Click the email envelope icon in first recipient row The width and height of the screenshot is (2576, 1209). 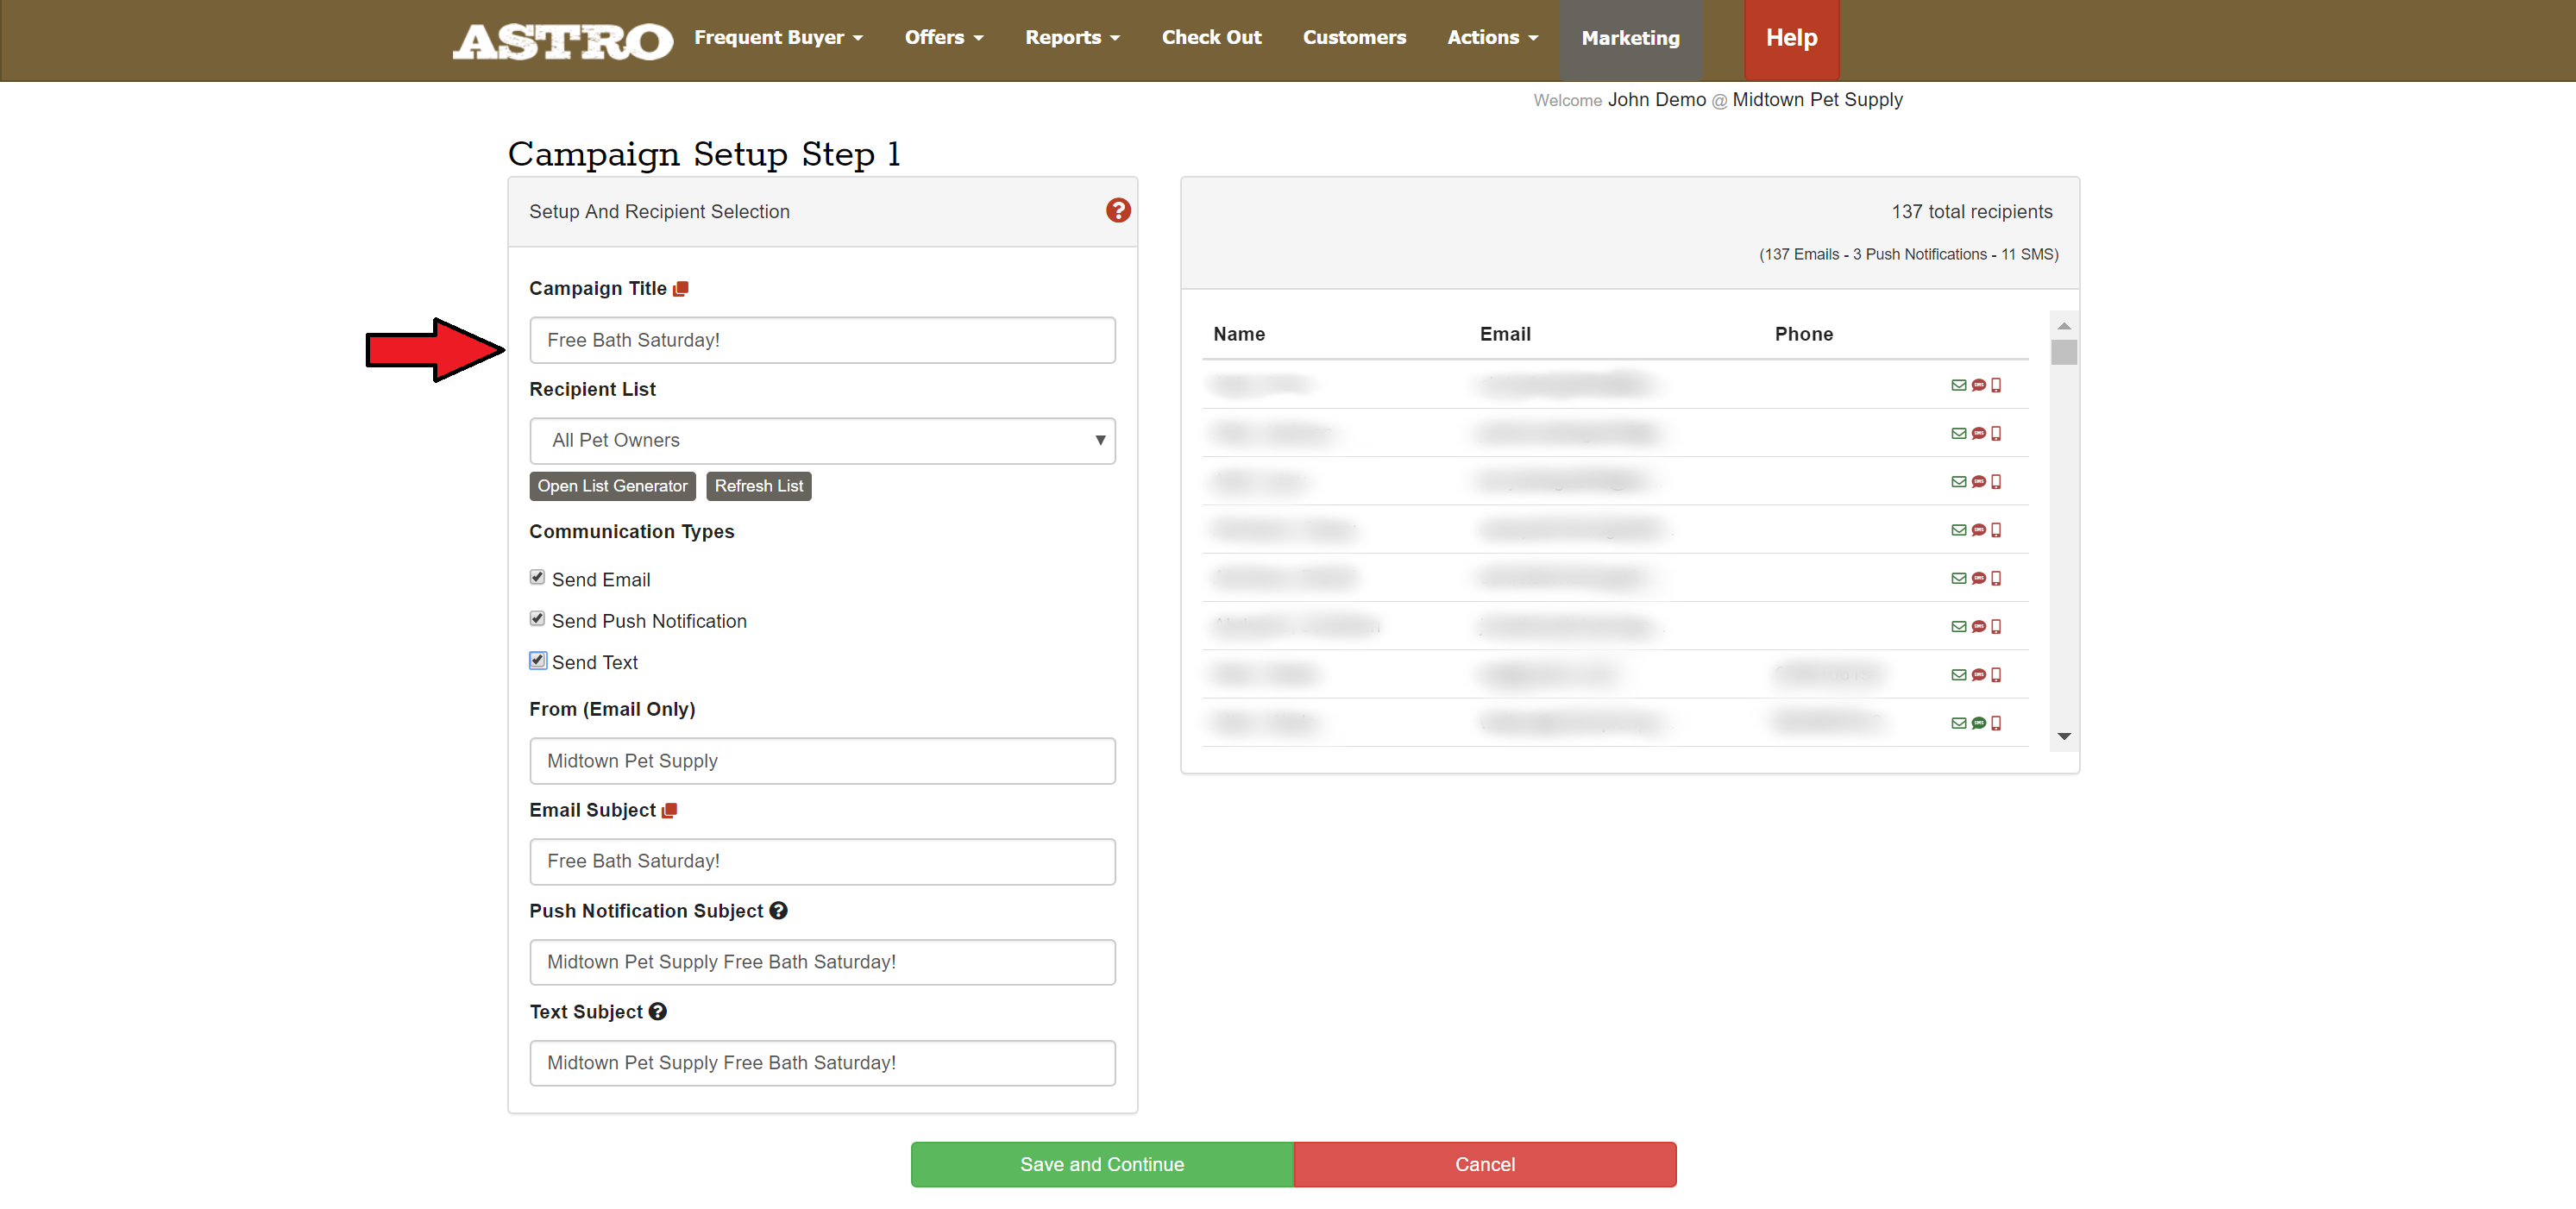(1958, 385)
